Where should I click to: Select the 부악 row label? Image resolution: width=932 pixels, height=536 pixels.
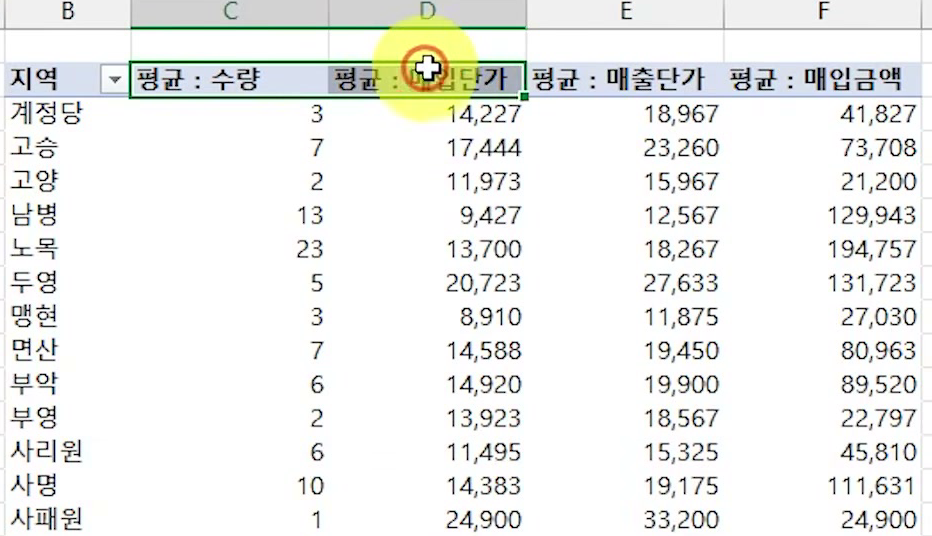click(x=68, y=384)
